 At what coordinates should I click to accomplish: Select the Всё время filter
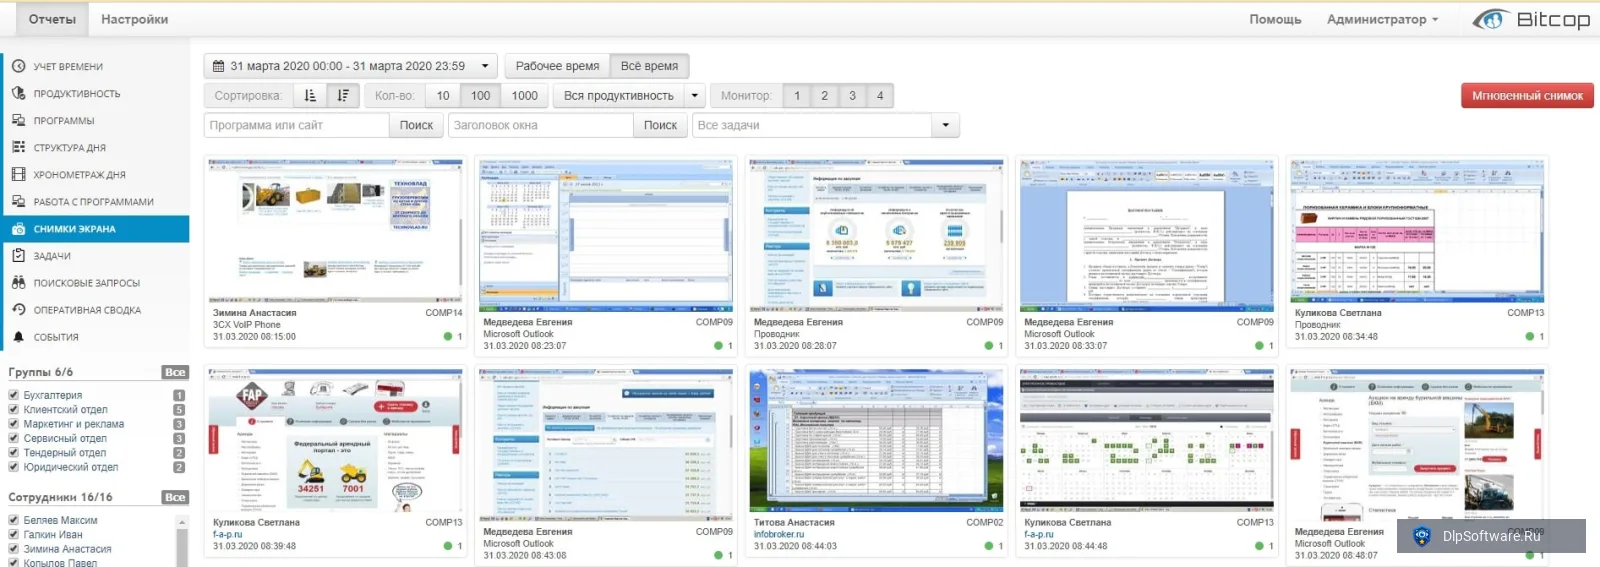click(649, 66)
